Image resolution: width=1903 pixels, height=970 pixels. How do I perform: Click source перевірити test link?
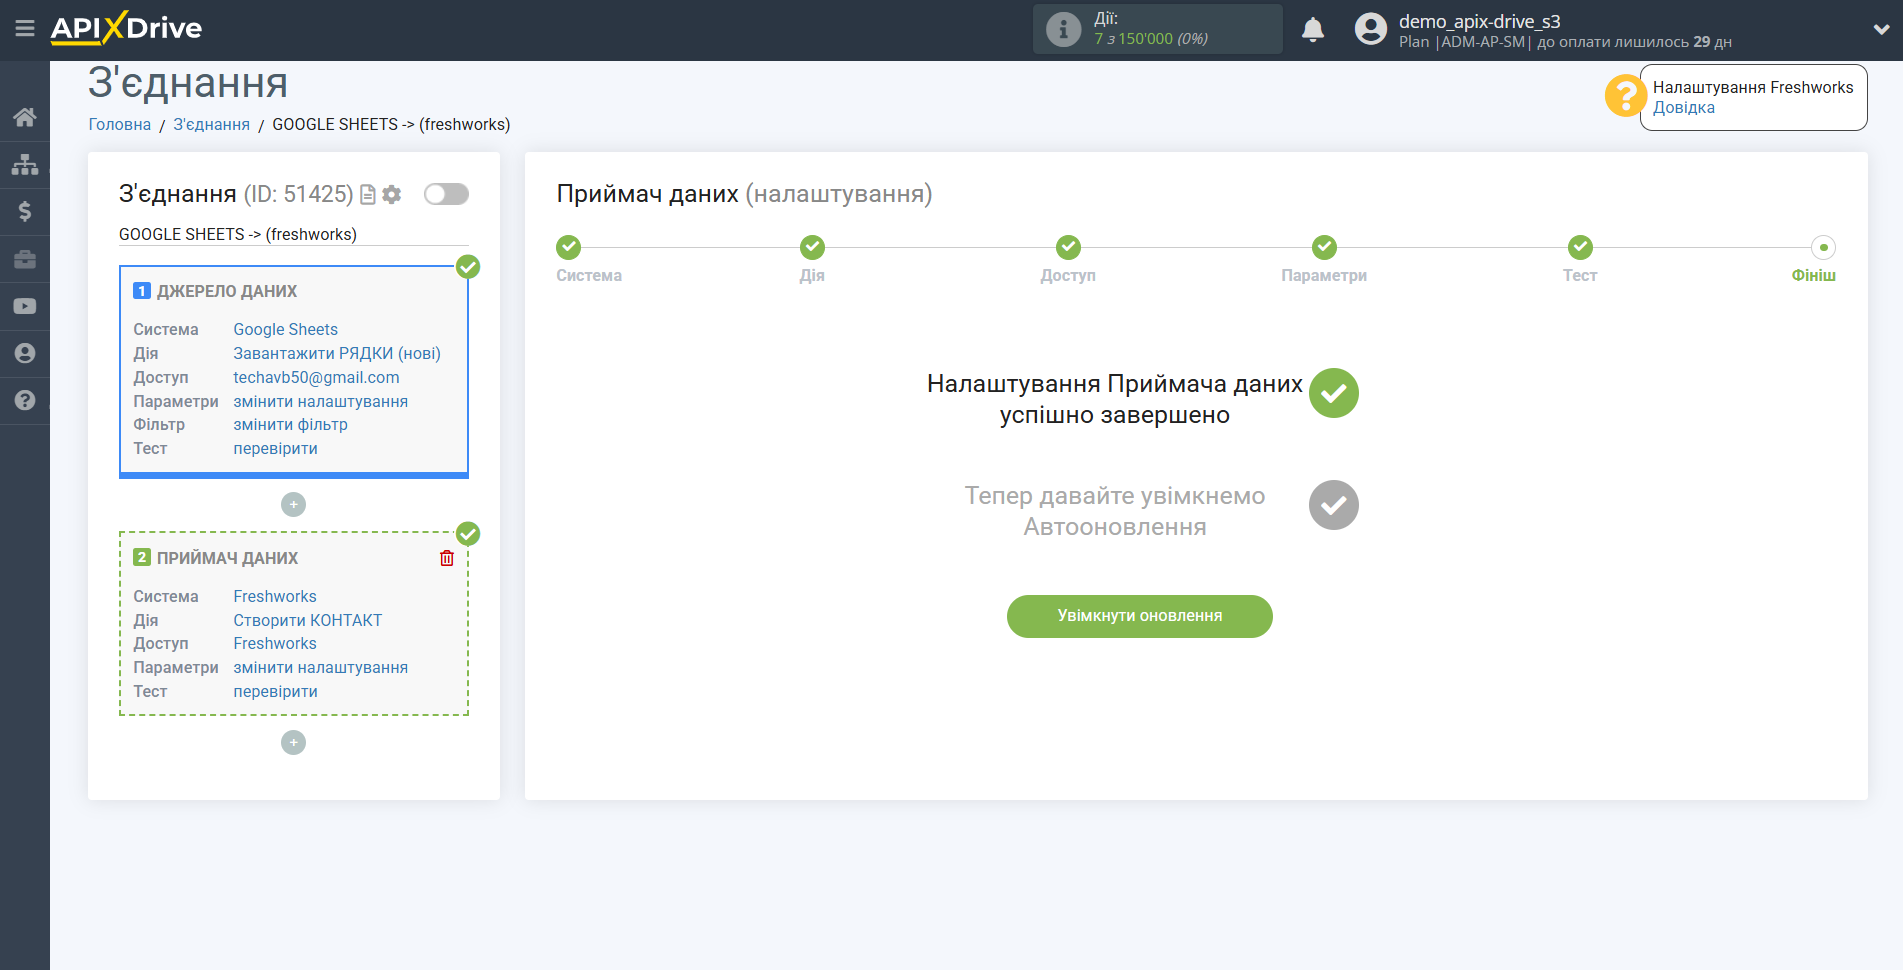click(275, 449)
